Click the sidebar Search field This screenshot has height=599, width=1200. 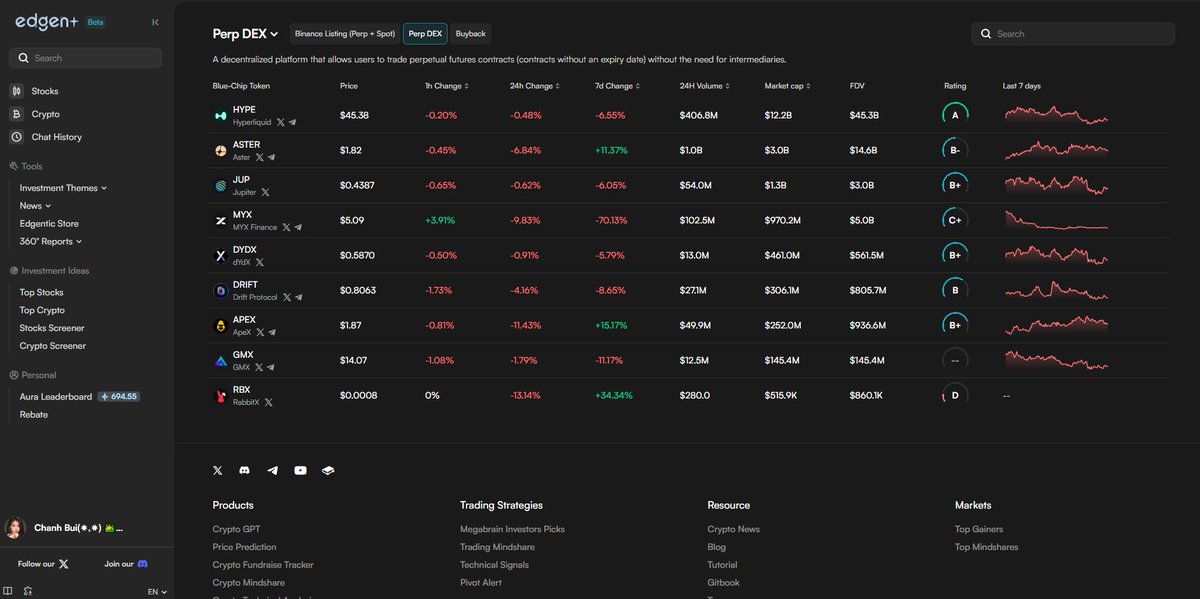[x=85, y=58]
